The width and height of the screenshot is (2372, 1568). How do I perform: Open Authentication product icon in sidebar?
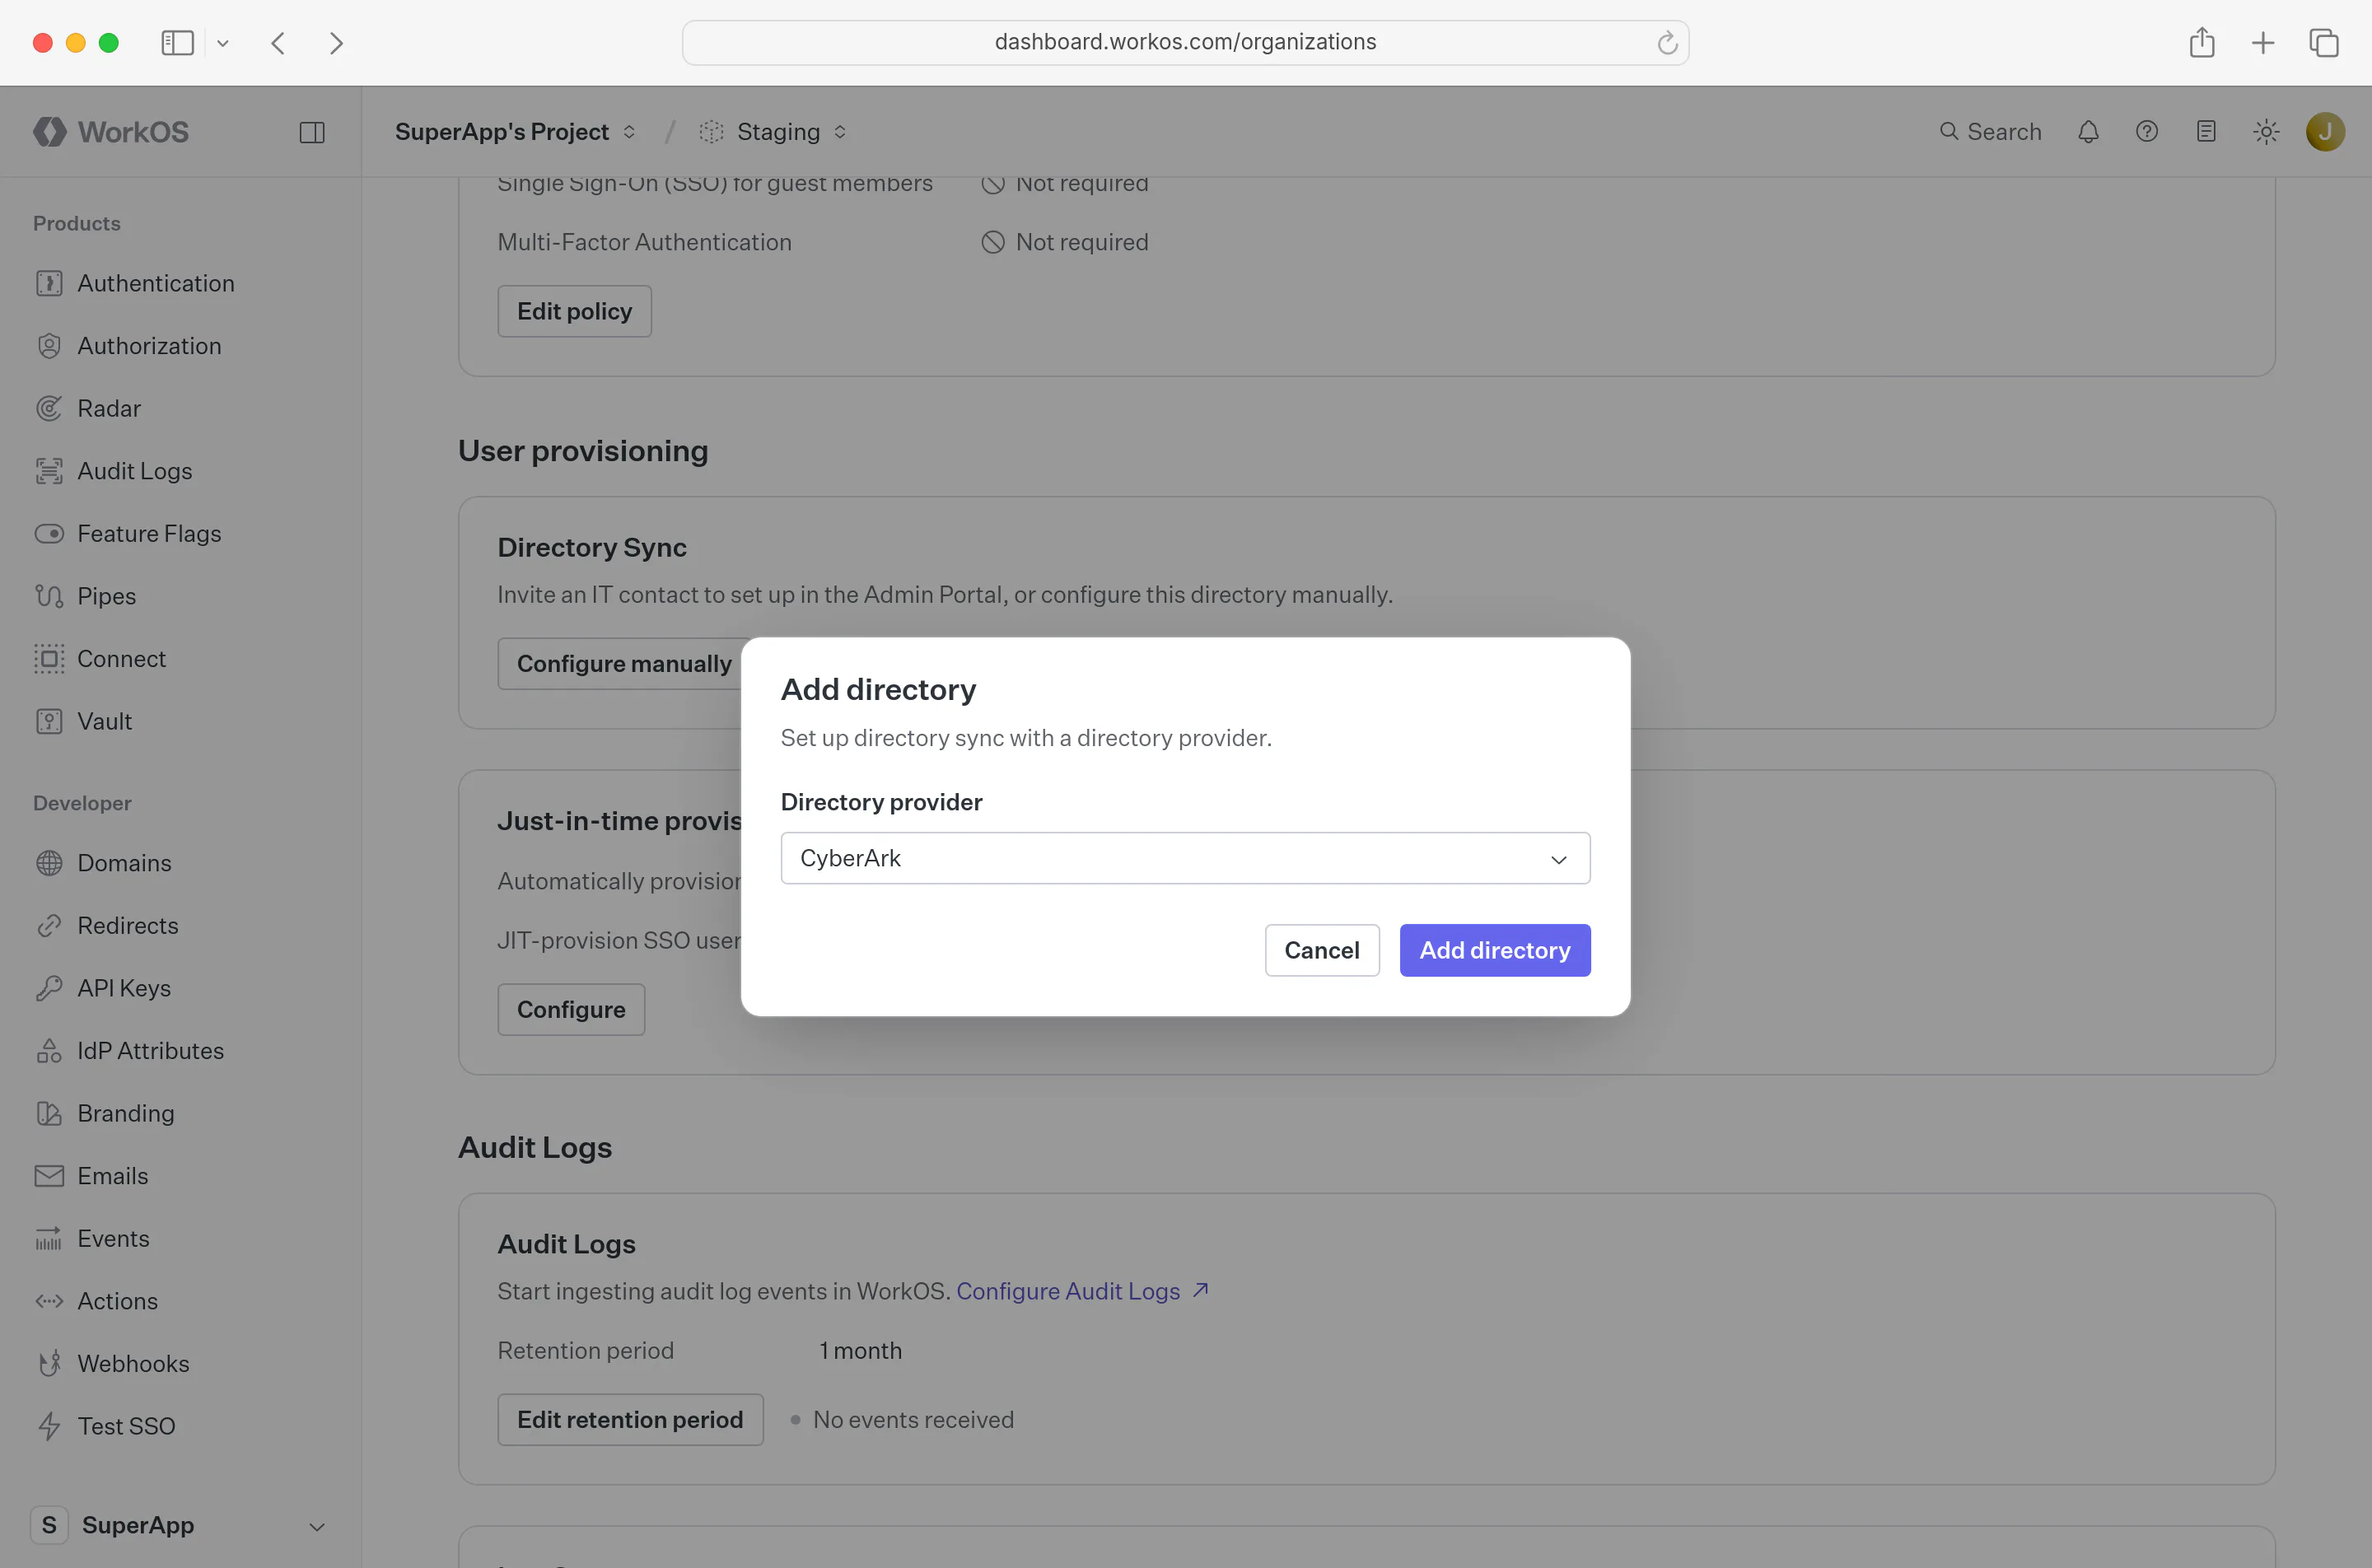49,284
